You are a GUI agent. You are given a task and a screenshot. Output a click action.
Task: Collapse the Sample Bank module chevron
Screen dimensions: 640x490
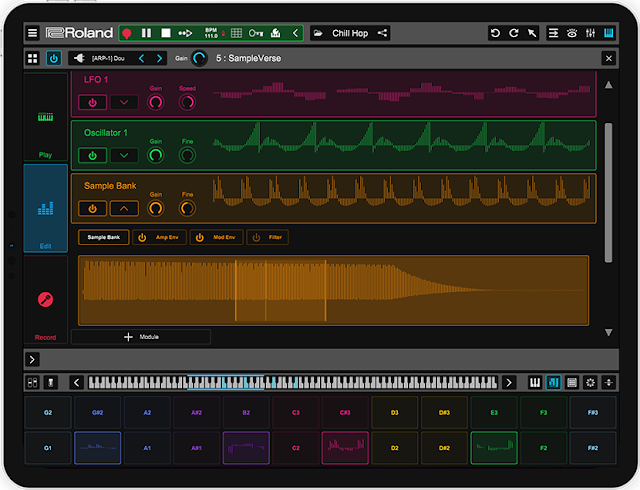click(x=124, y=209)
